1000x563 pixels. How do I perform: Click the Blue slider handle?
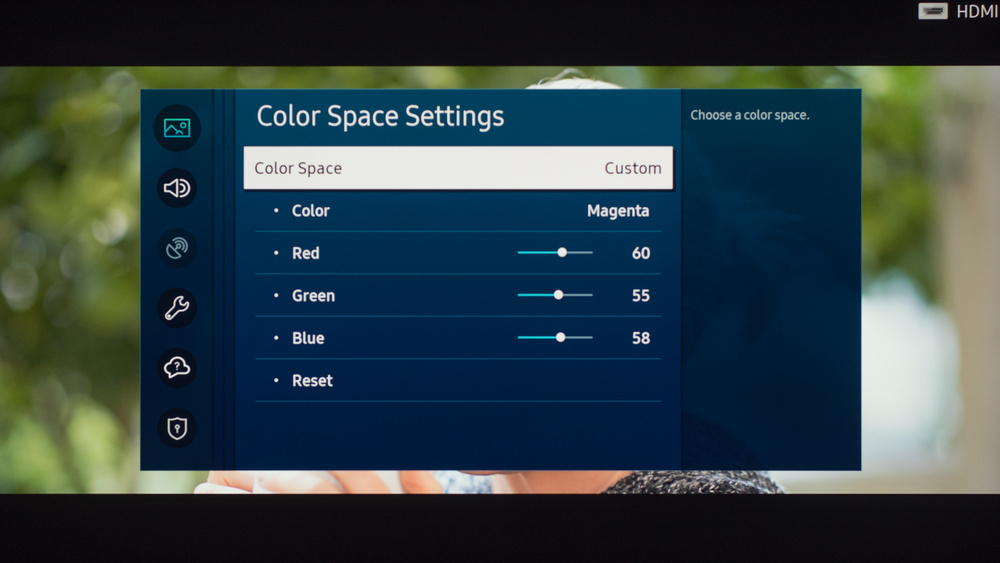[x=560, y=338]
